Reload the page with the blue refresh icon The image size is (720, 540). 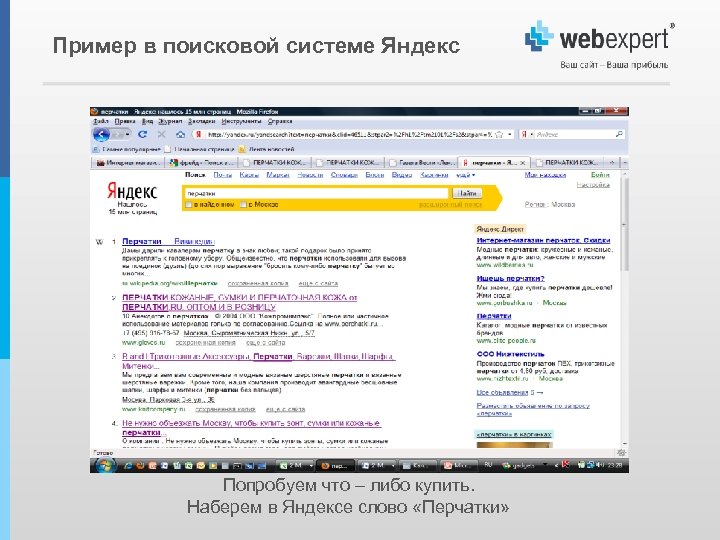click(x=143, y=134)
